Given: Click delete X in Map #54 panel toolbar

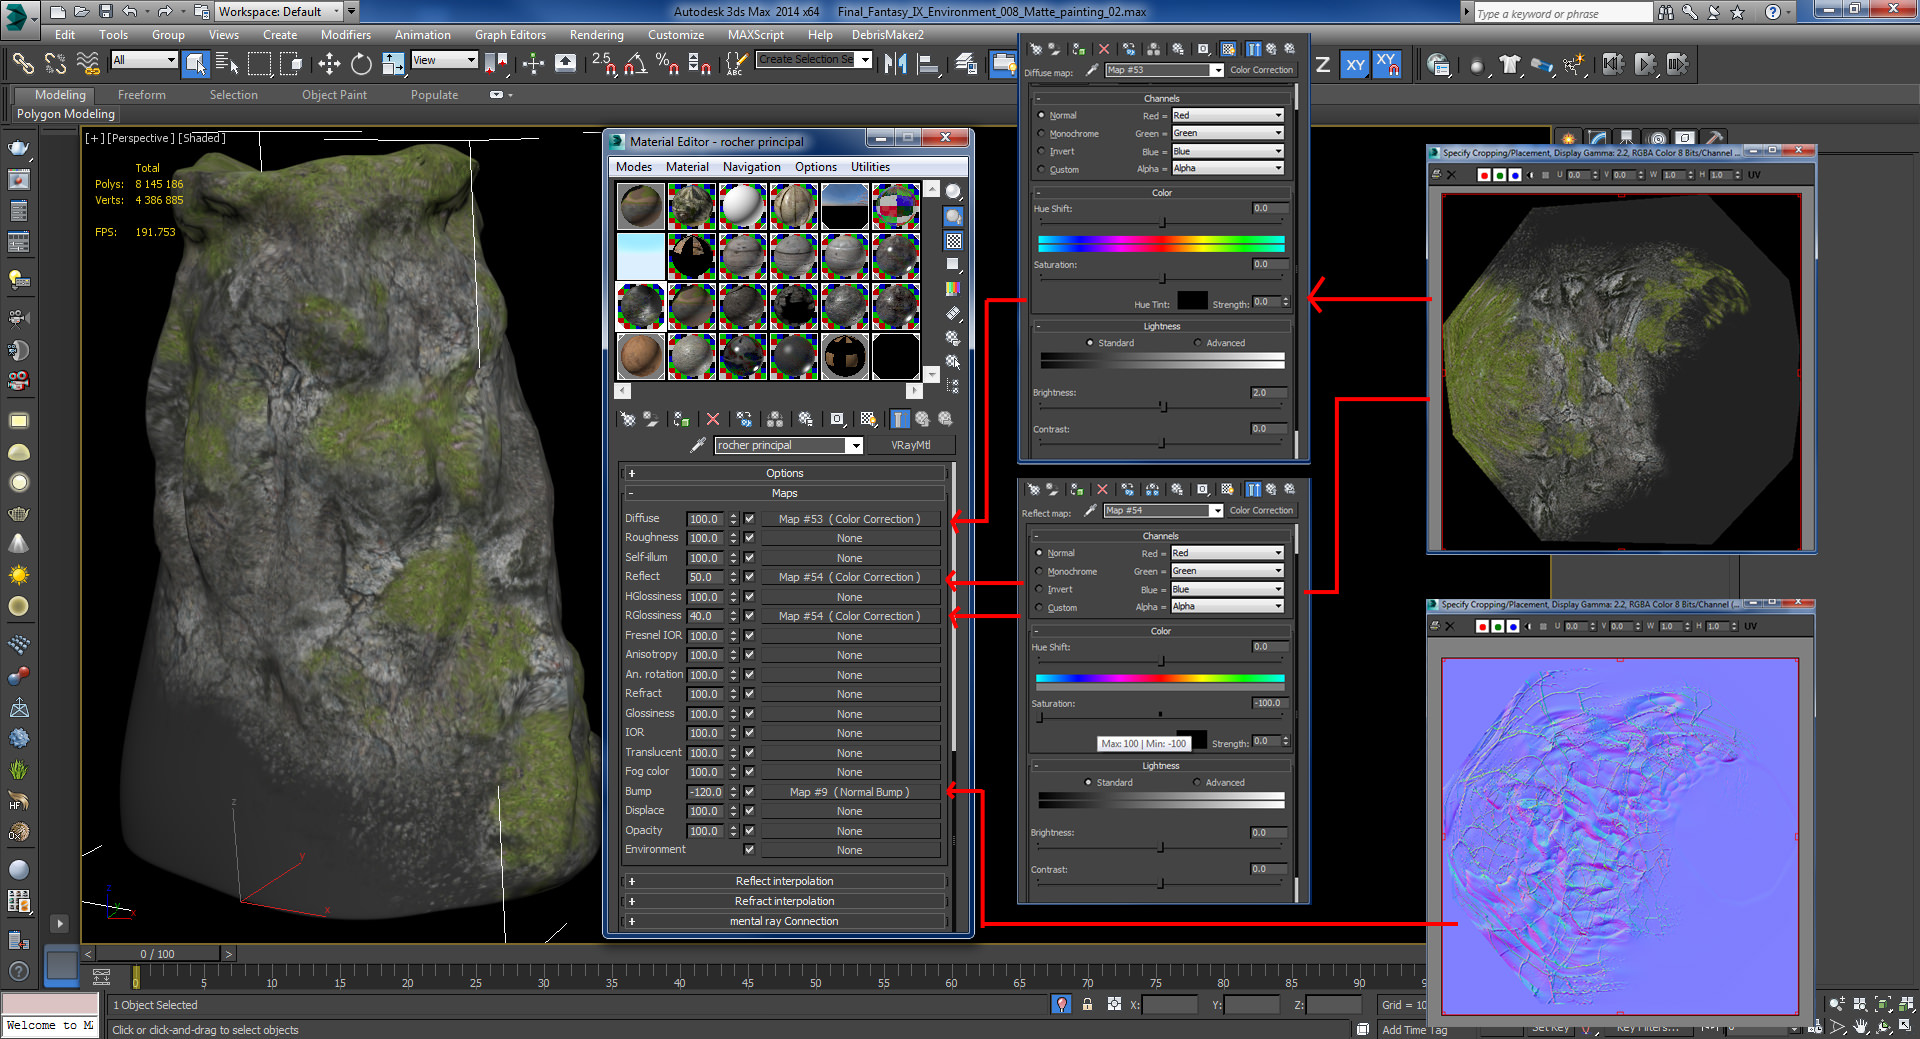Looking at the screenshot, I should click(x=1102, y=489).
